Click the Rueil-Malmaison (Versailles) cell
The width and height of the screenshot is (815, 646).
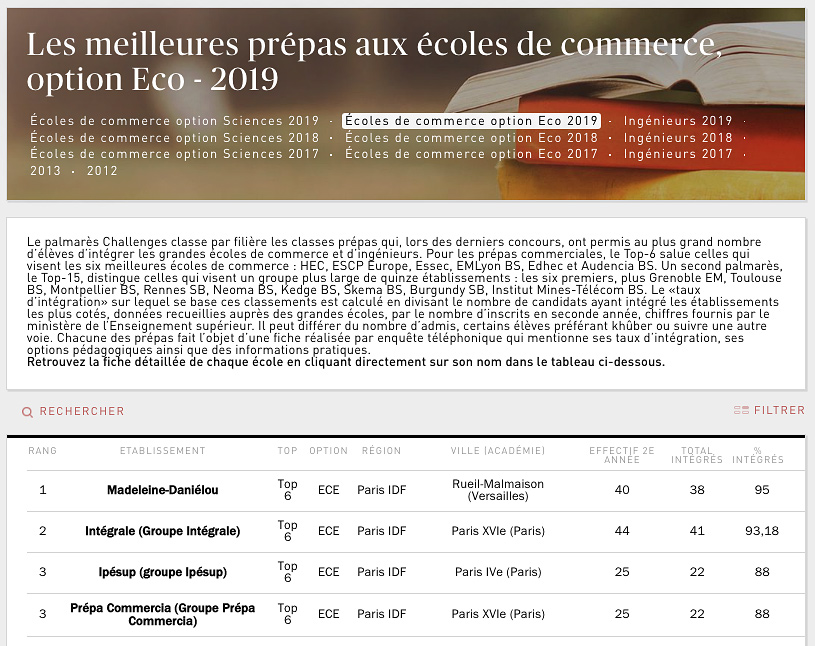(x=498, y=490)
